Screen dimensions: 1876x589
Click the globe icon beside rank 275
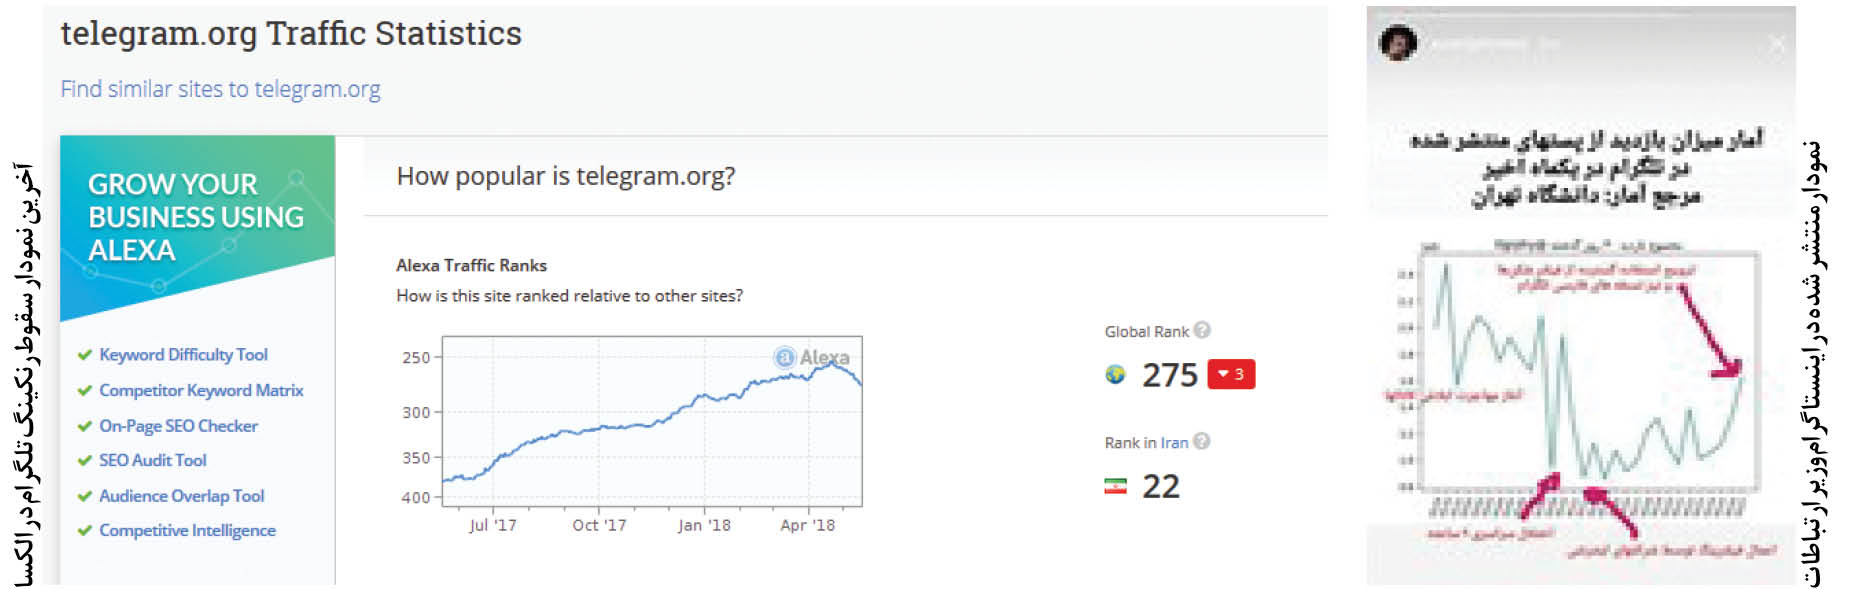(x=1115, y=374)
